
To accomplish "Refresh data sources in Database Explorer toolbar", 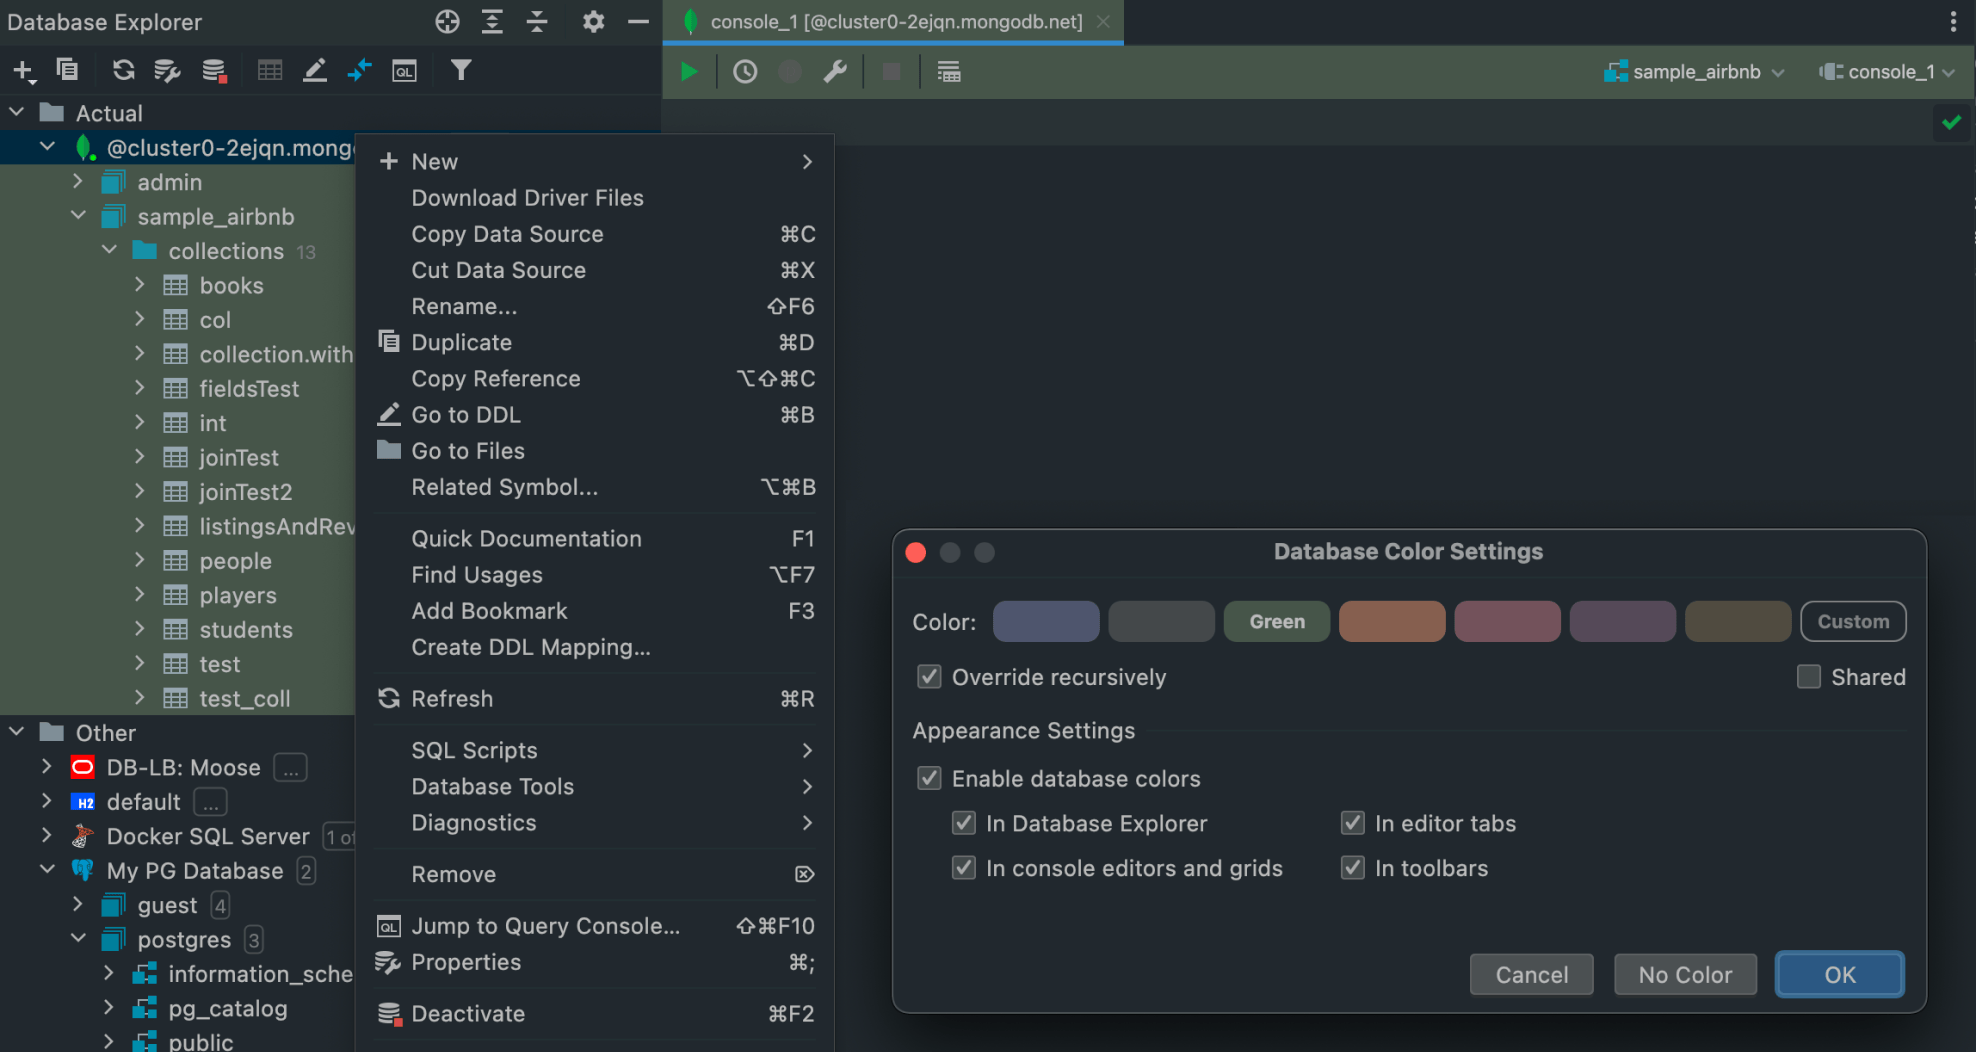I will coord(122,71).
